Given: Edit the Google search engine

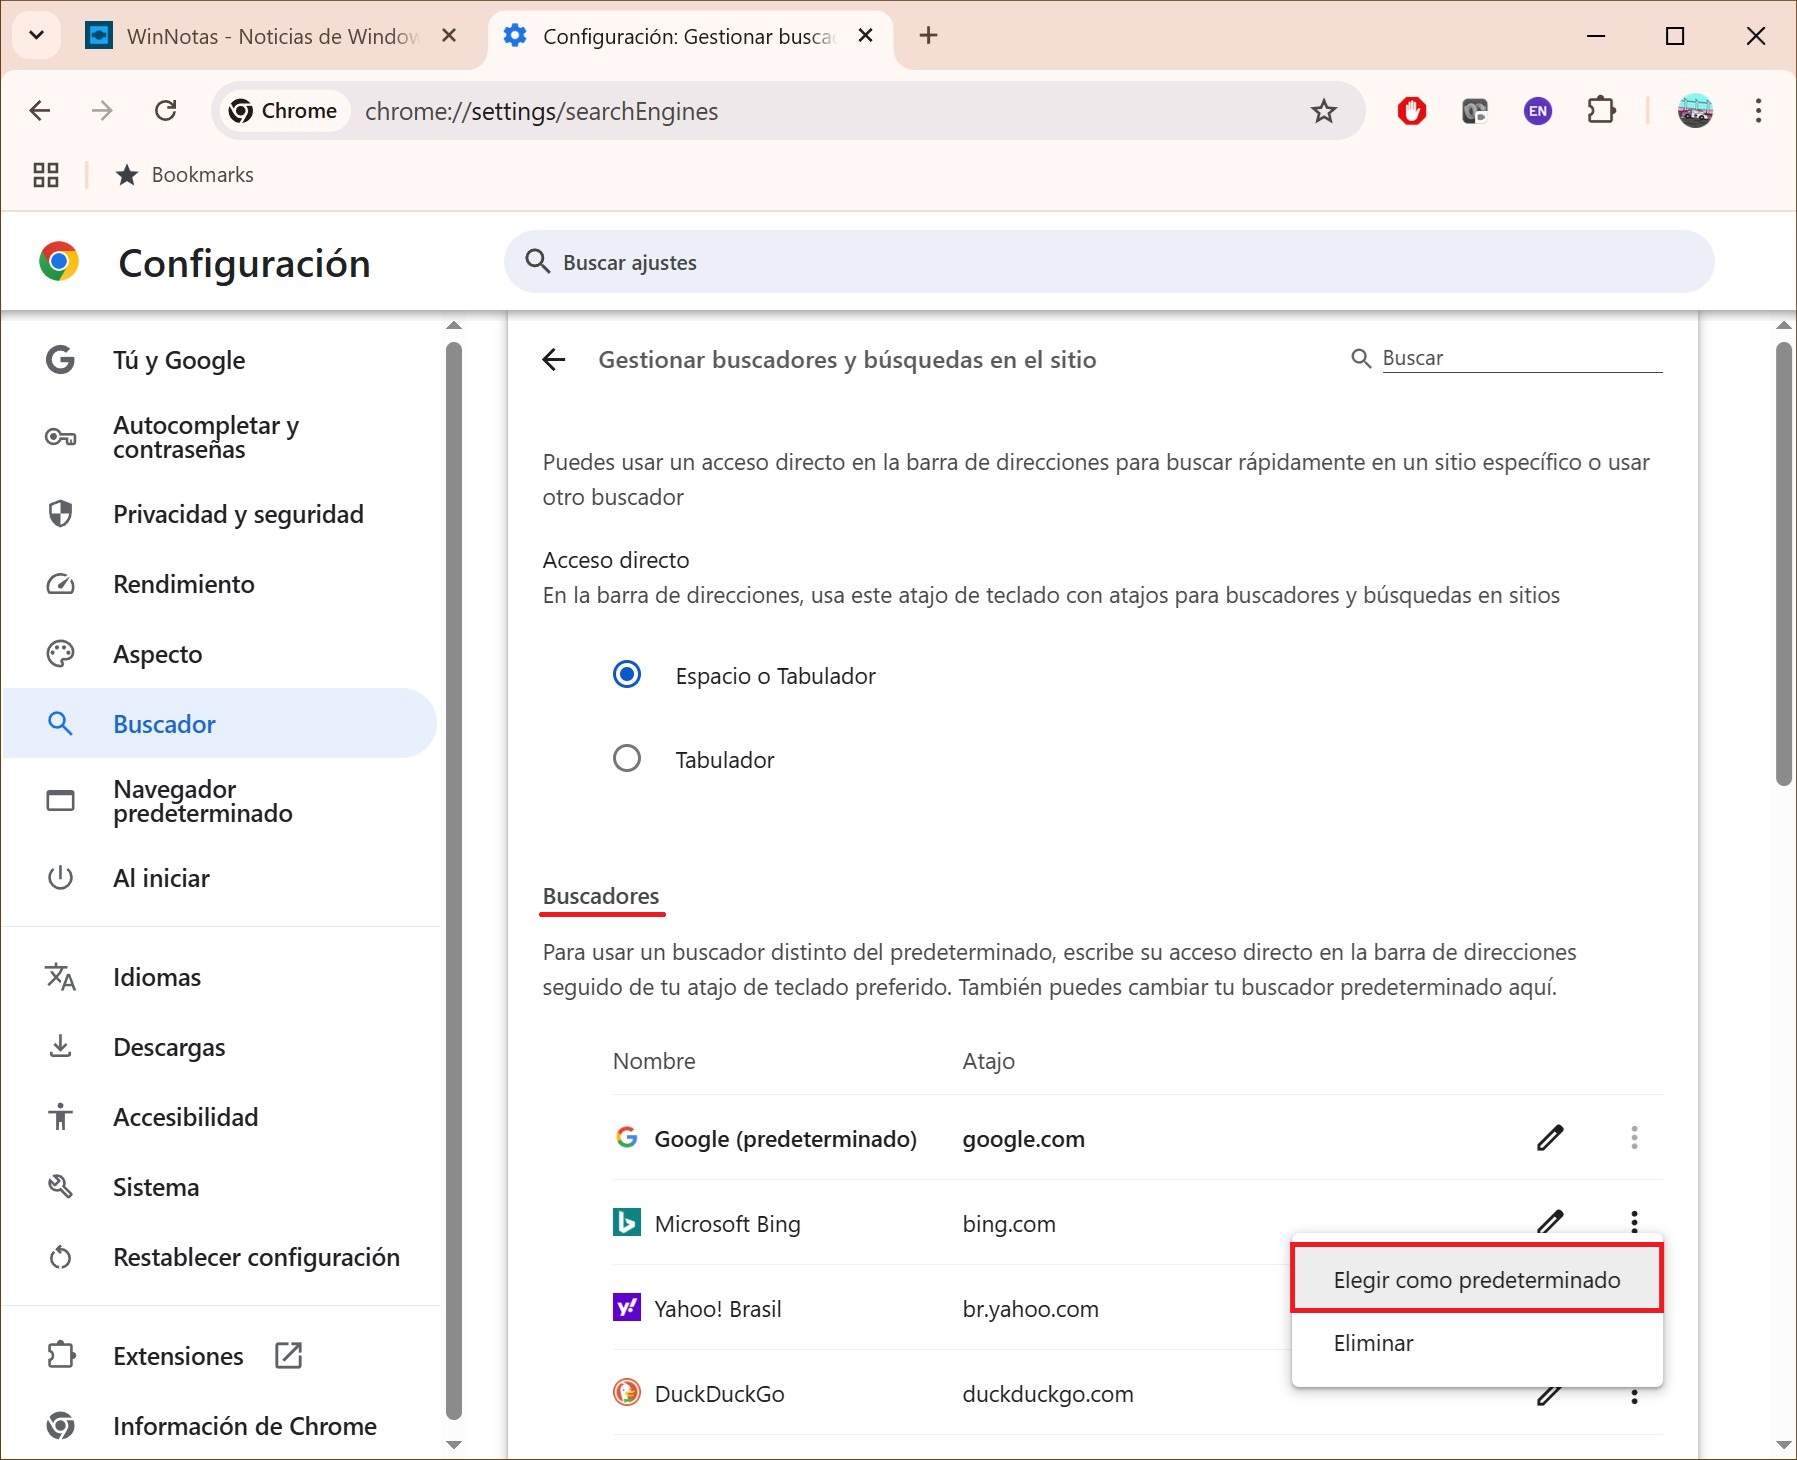Looking at the screenshot, I should pos(1550,1138).
